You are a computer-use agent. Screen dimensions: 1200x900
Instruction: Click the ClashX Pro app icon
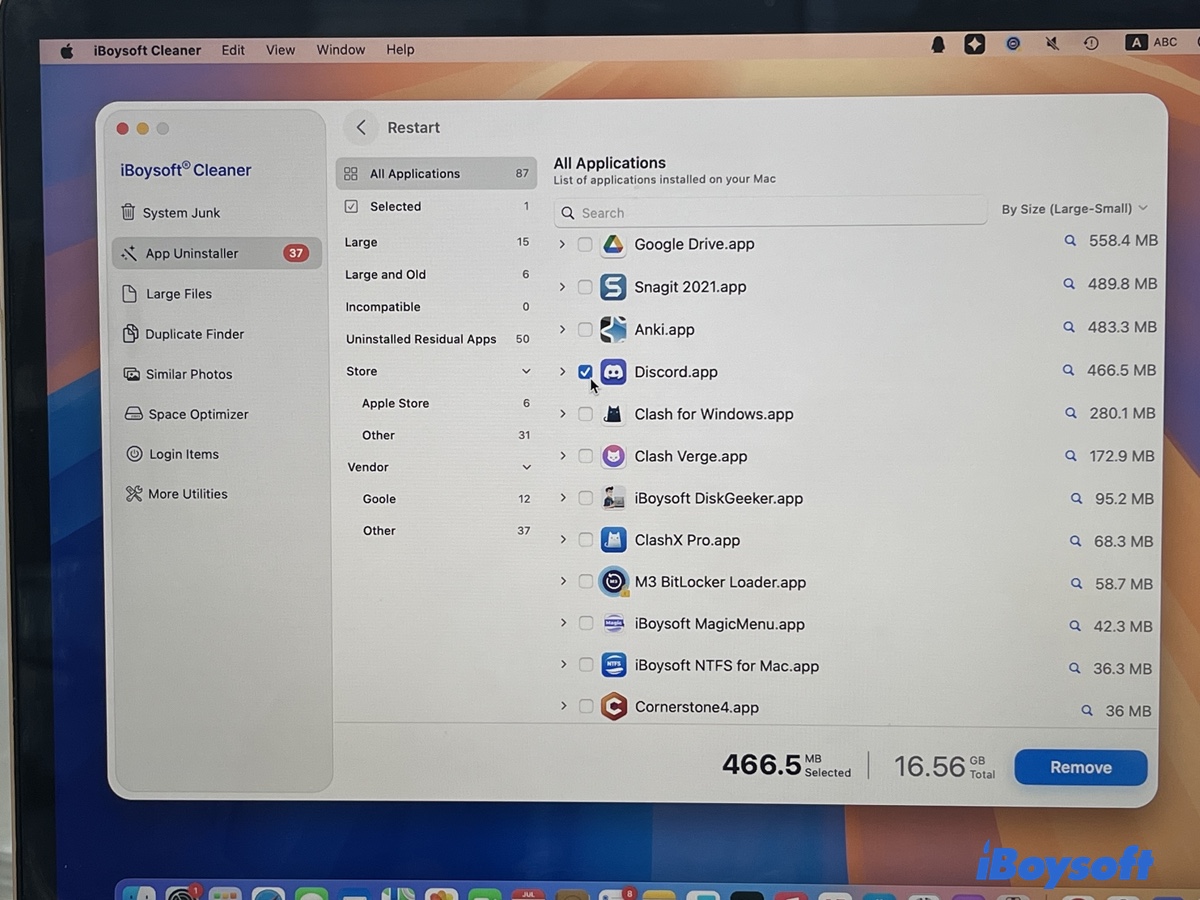613,540
